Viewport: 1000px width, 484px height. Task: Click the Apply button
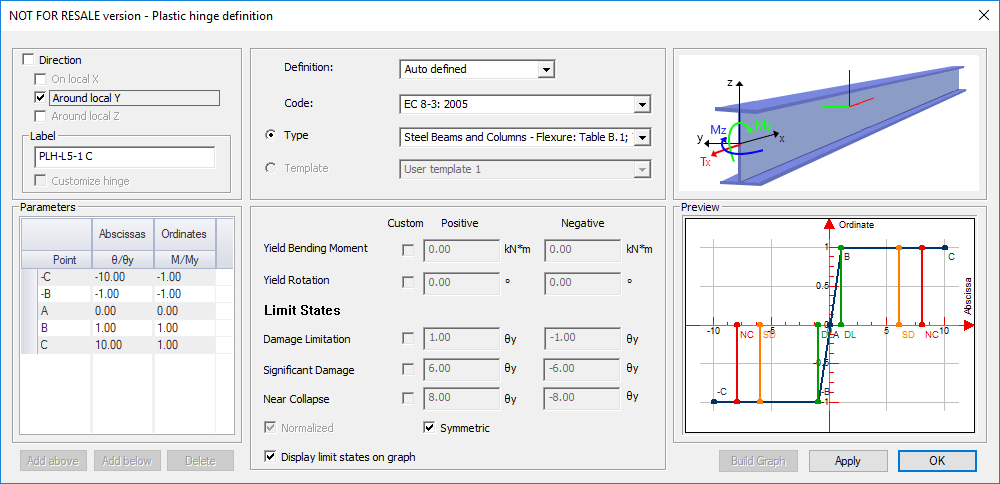click(848, 461)
